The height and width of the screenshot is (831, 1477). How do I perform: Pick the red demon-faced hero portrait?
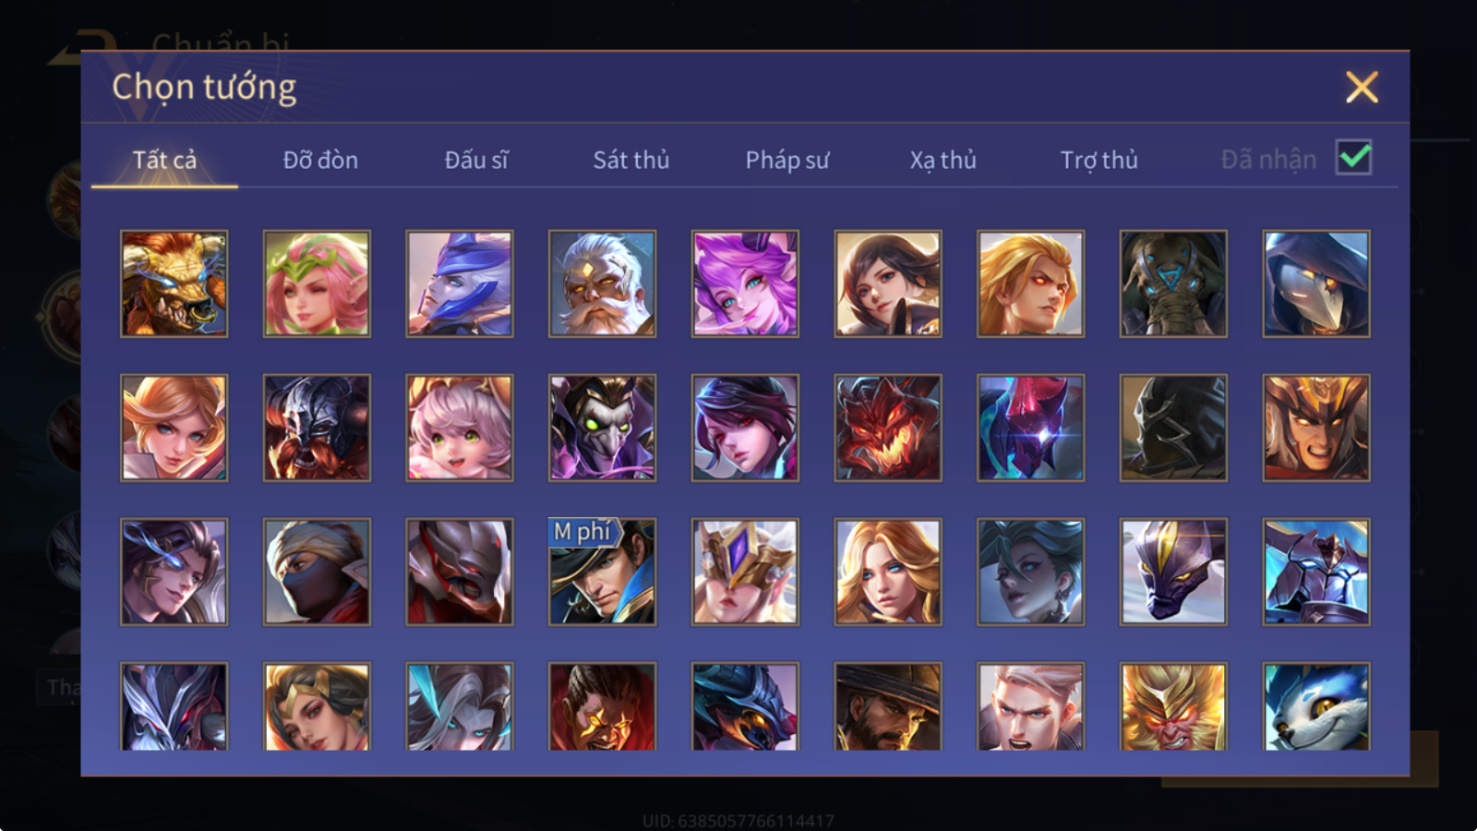click(x=888, y=428)
